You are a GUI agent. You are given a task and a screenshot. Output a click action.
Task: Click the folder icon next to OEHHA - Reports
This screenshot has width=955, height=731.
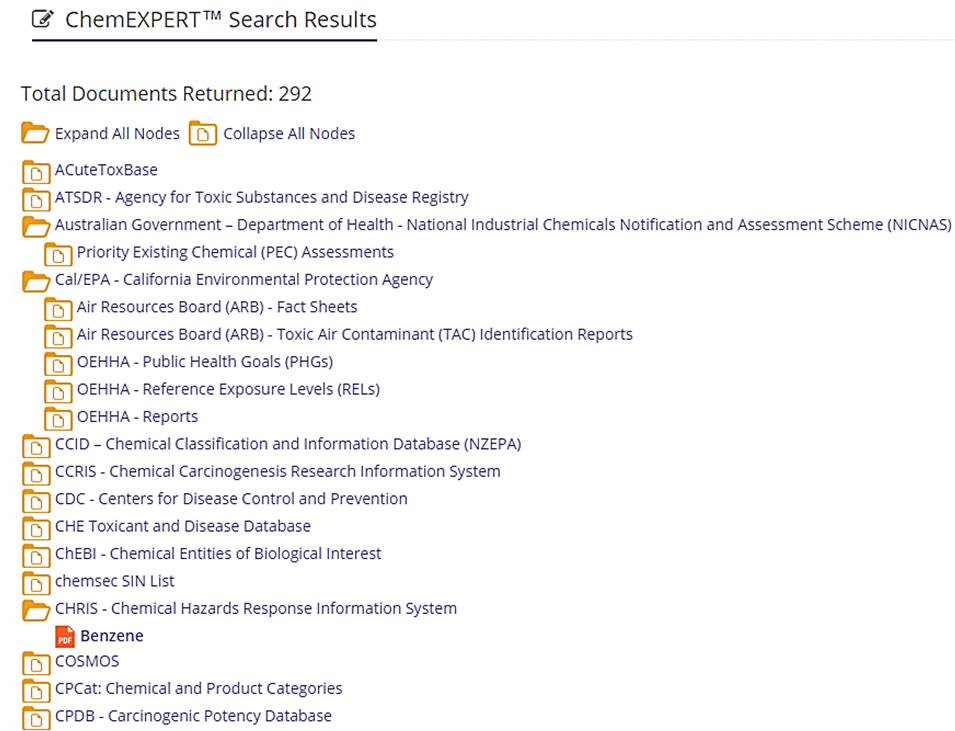pyautogui.click(x=58, y=418)
